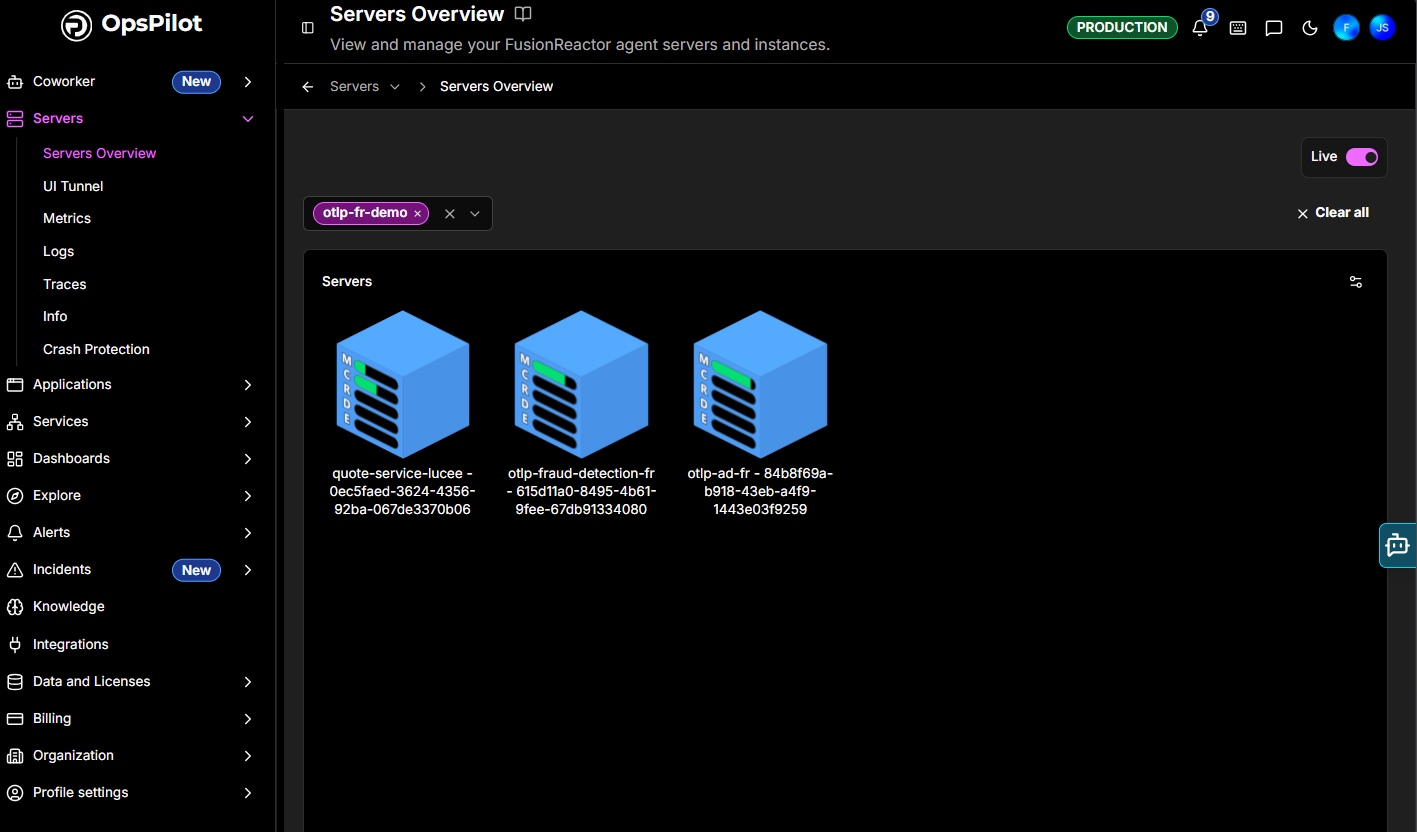Open the Logs page

pyautogui.click(x=59, y=252)
